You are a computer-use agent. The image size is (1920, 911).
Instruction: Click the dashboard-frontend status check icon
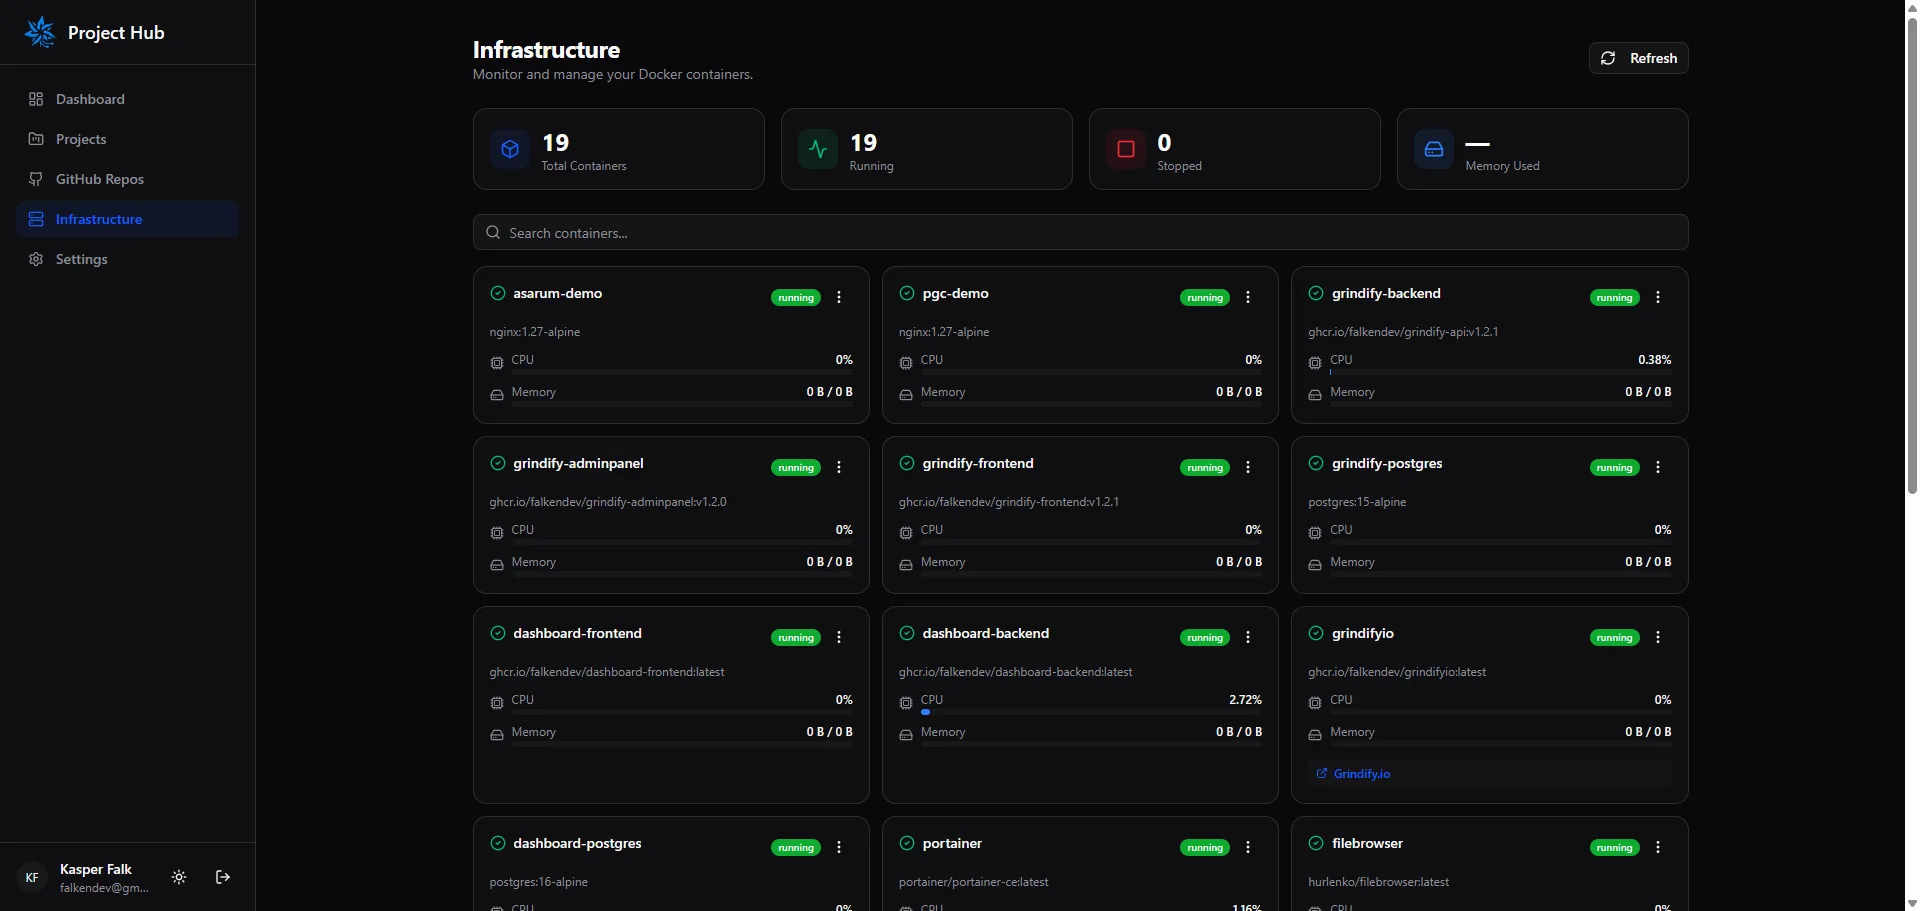(x=498, y=633)
